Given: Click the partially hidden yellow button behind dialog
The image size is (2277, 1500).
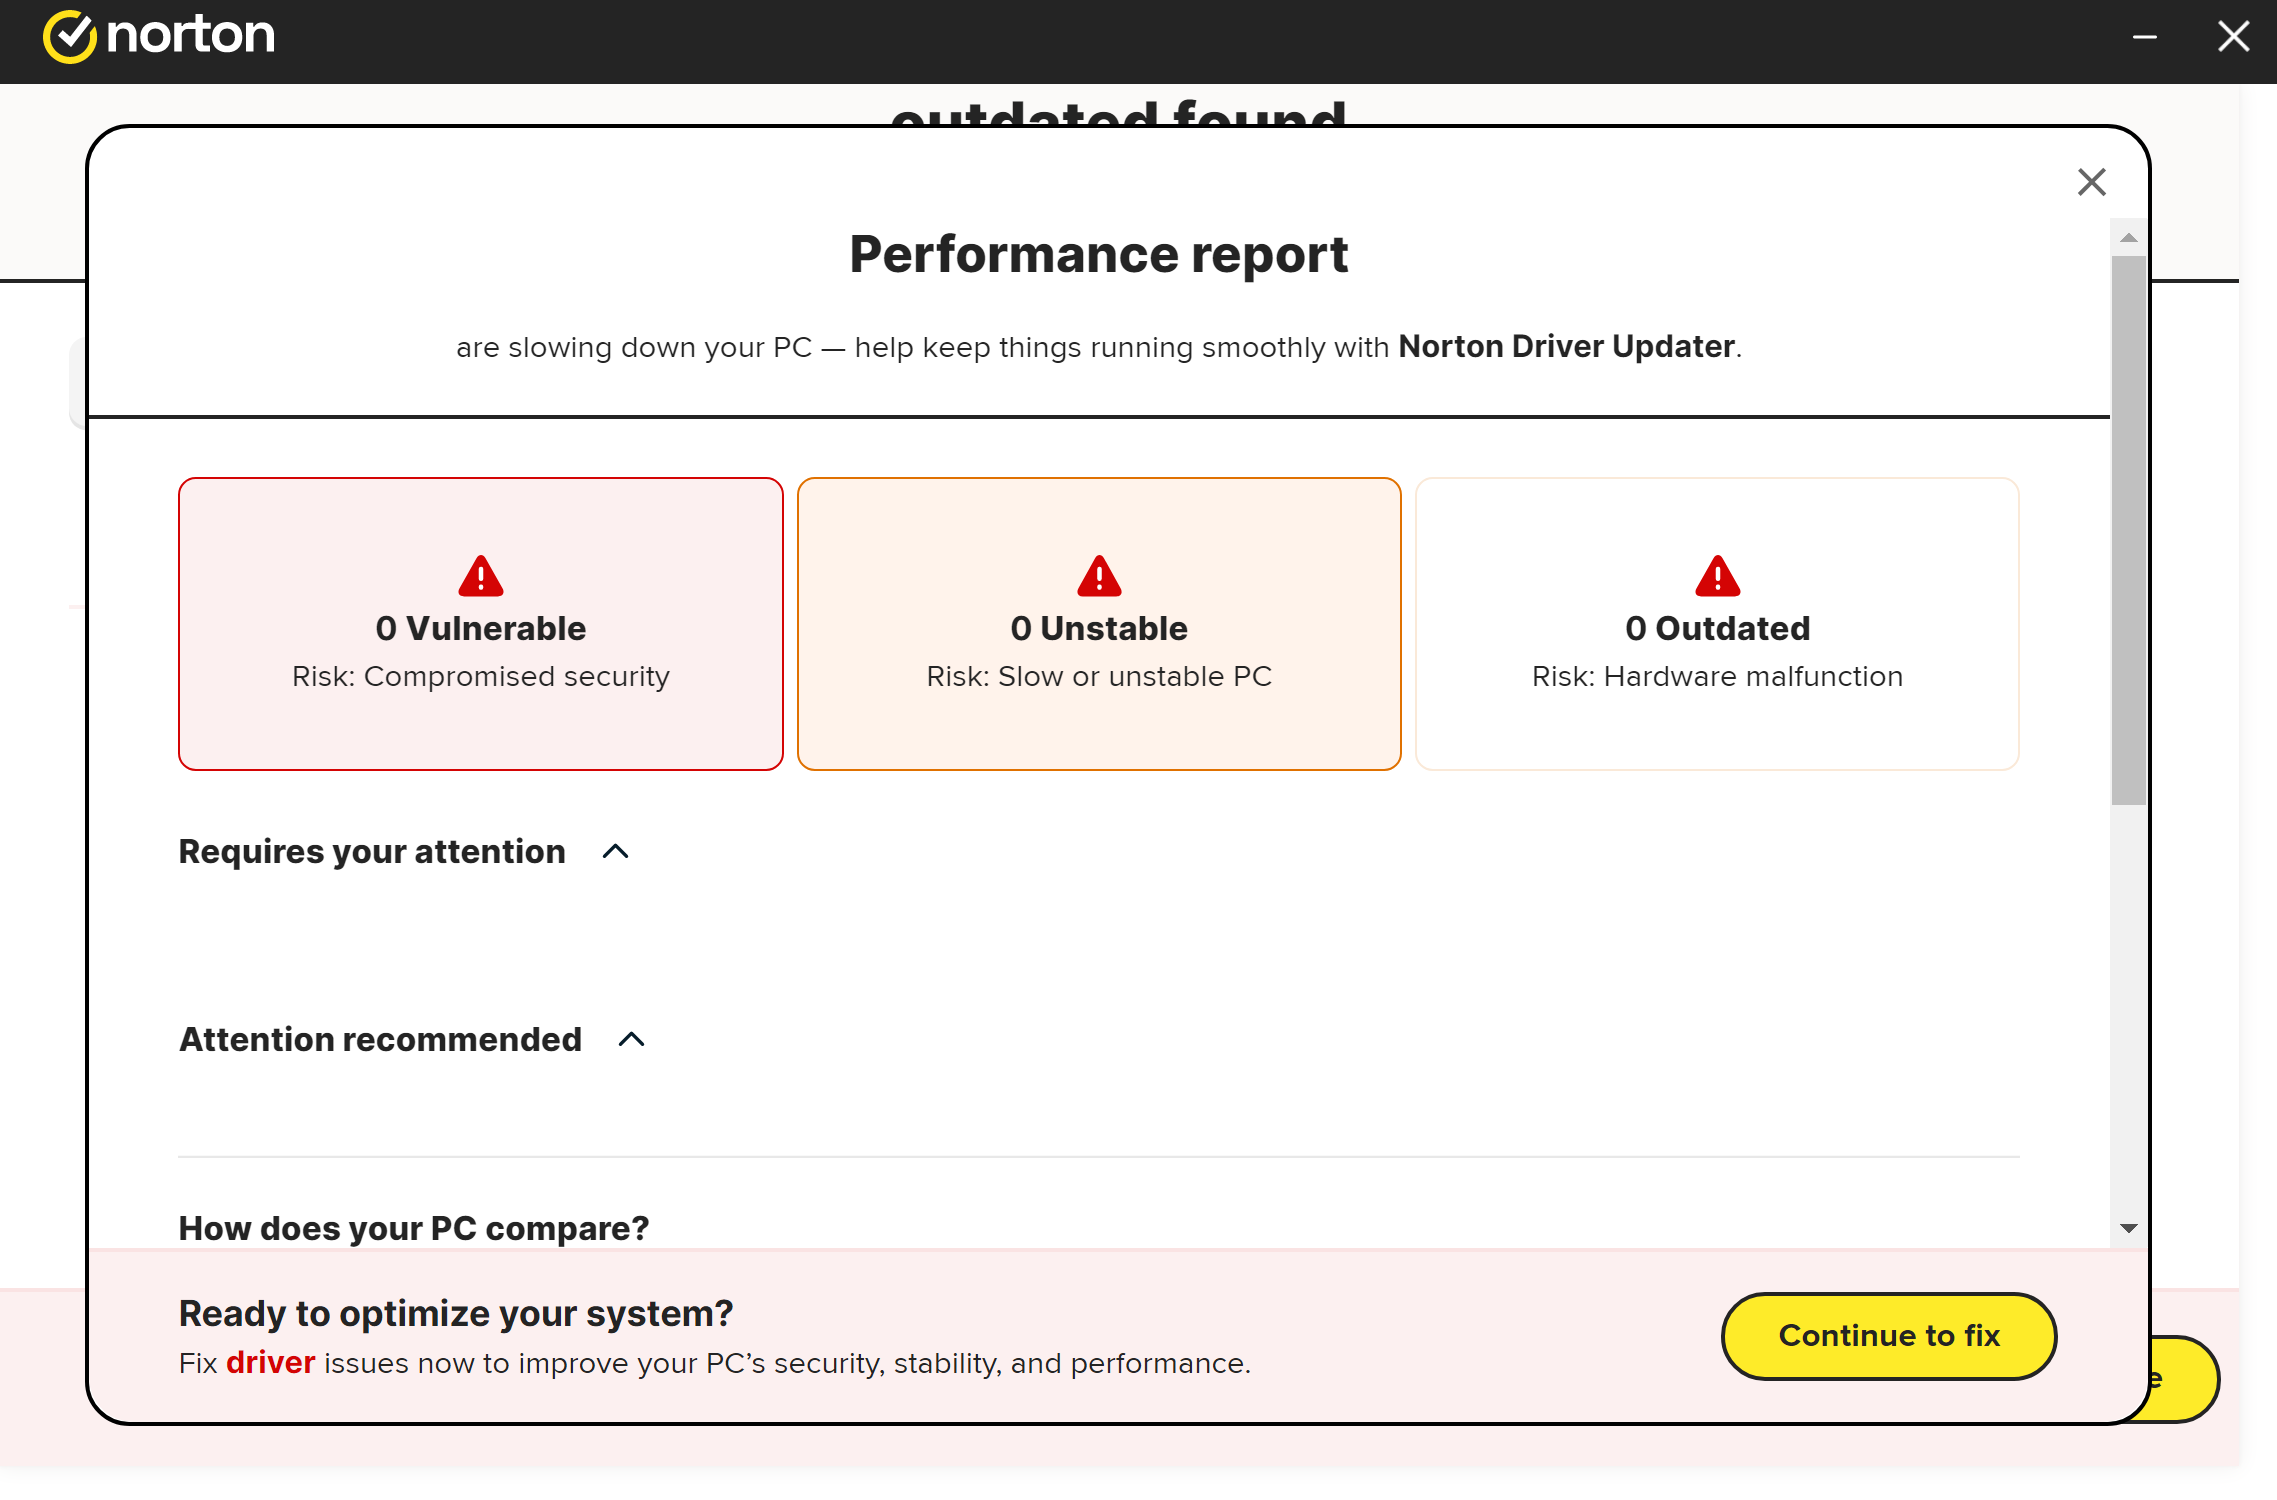Looking at the screenshot, I should (x=2185, y=1379).
